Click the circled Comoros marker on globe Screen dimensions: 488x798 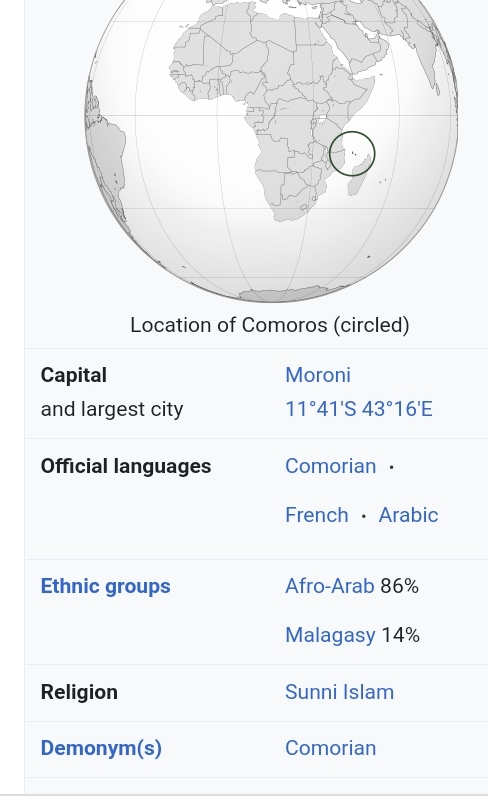coord(352,154)
